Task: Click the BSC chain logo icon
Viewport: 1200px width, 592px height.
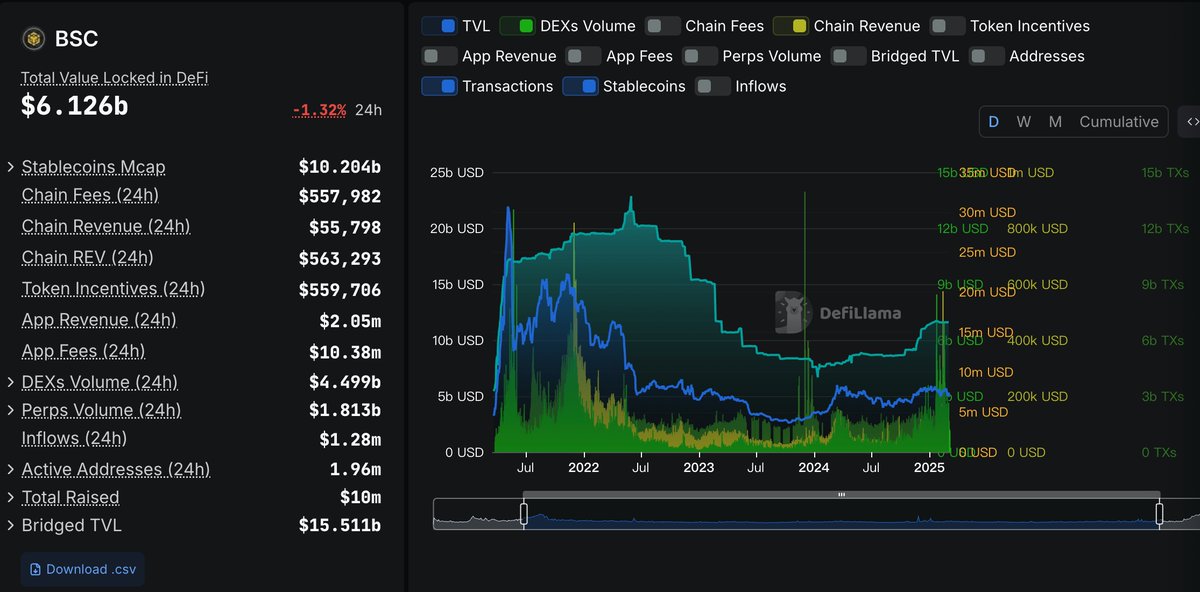Action: click(x=34, y=40)
